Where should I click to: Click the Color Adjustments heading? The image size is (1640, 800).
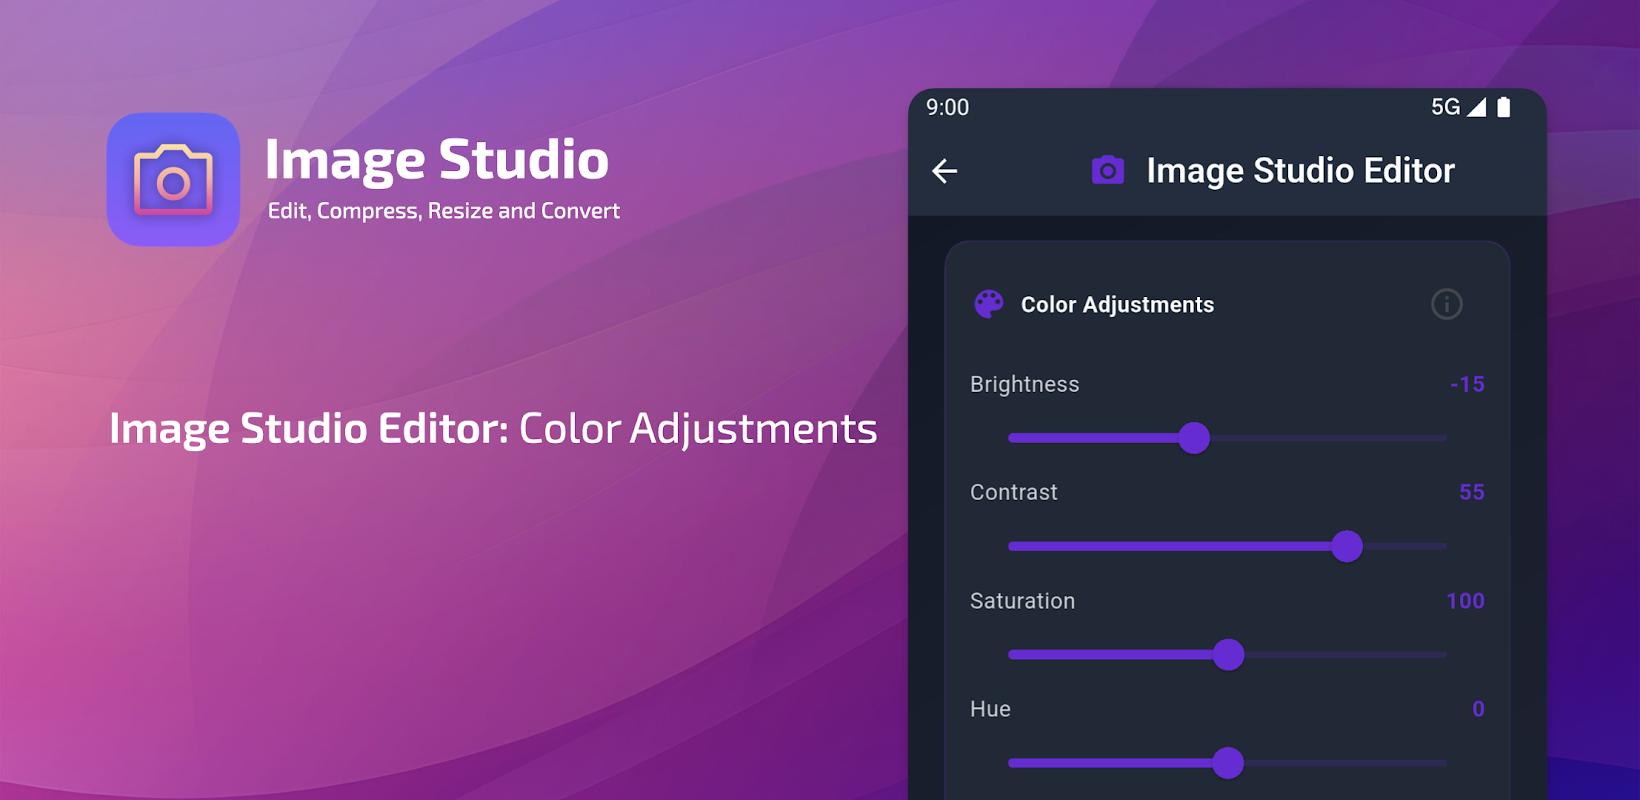(x=1117, y=305)
